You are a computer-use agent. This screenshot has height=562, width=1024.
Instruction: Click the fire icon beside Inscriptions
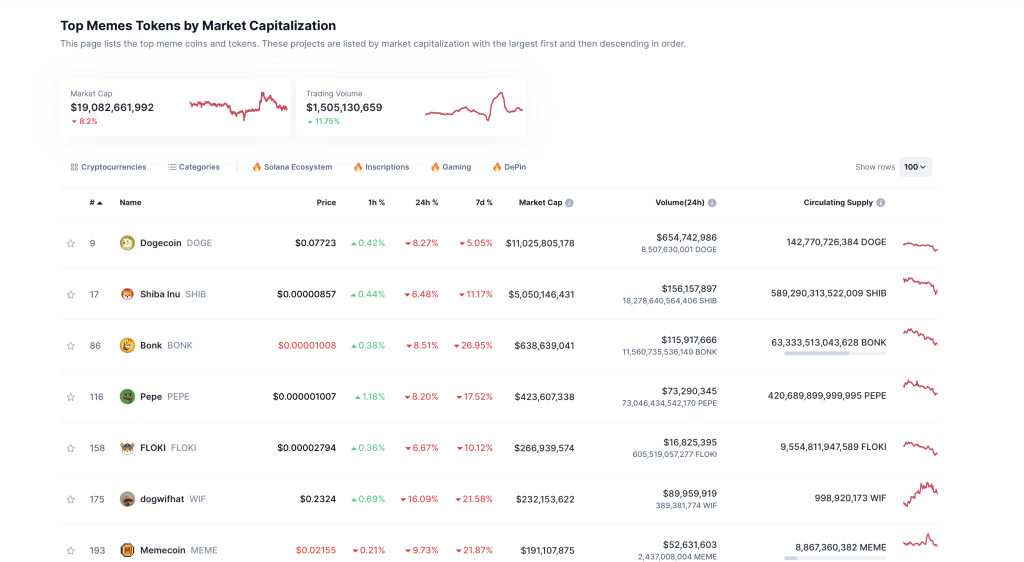(358, 167)
